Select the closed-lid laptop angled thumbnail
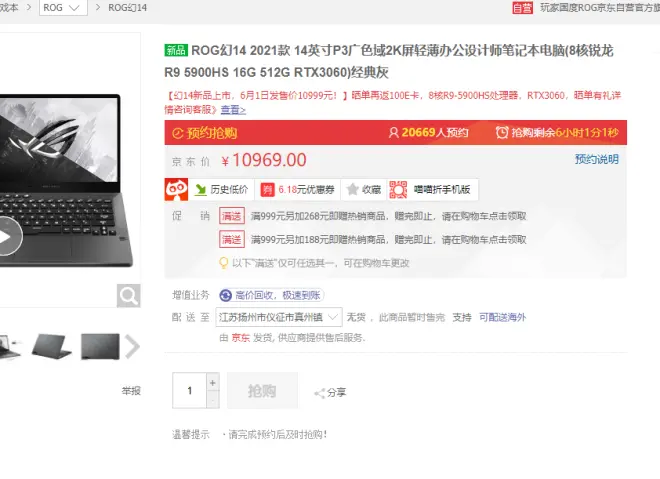This screenshot has width=660, height=479. [51, 346]
